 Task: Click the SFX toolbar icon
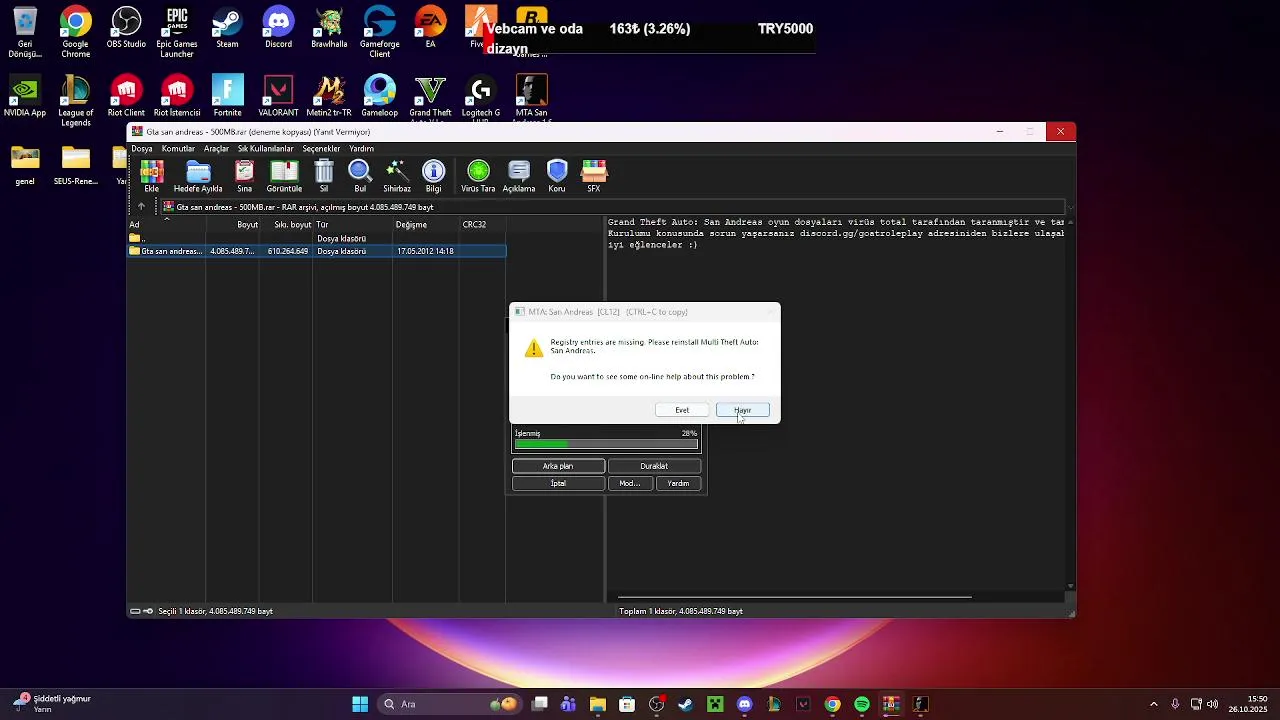pyautogui.click(x=594, y=176)
